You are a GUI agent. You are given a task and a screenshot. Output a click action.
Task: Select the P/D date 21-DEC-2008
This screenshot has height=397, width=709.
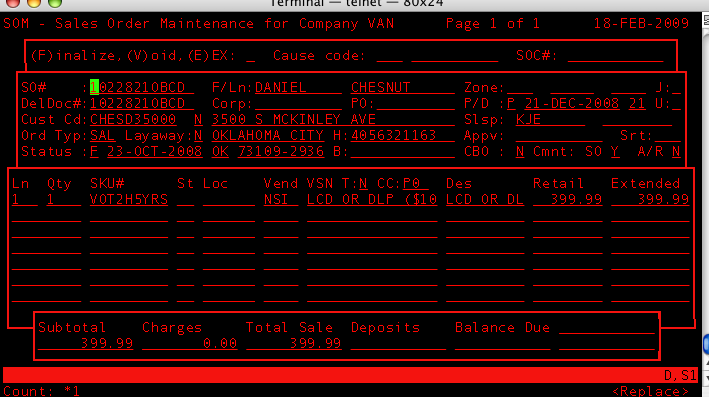point(572,104)
